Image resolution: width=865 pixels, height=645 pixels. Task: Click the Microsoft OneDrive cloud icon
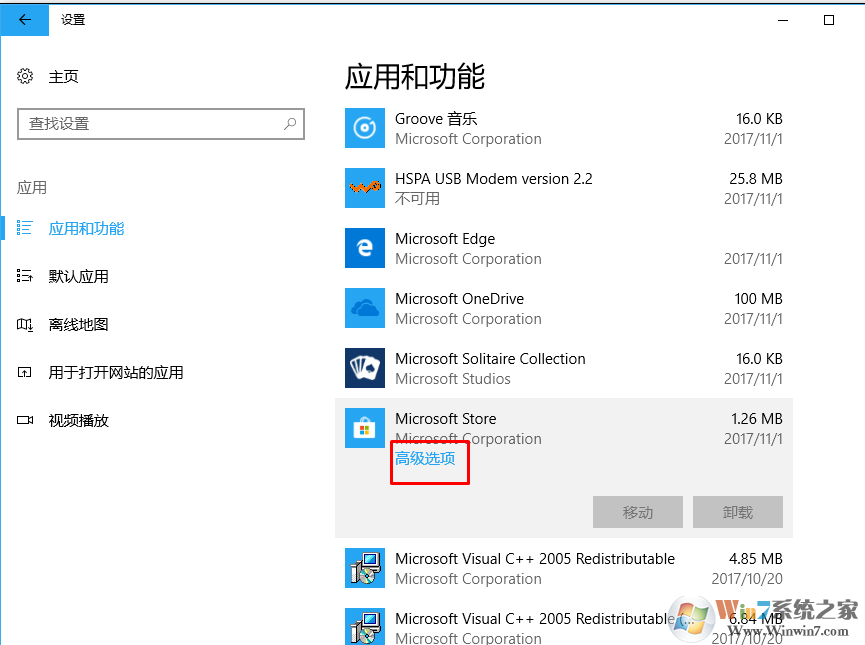click(x=365, y=308)
